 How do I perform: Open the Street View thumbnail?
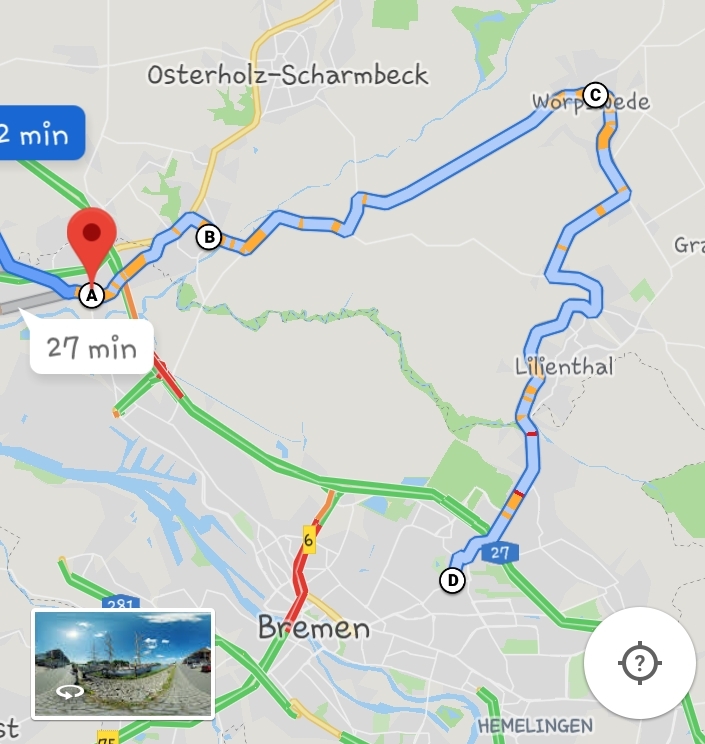[123, 664]
